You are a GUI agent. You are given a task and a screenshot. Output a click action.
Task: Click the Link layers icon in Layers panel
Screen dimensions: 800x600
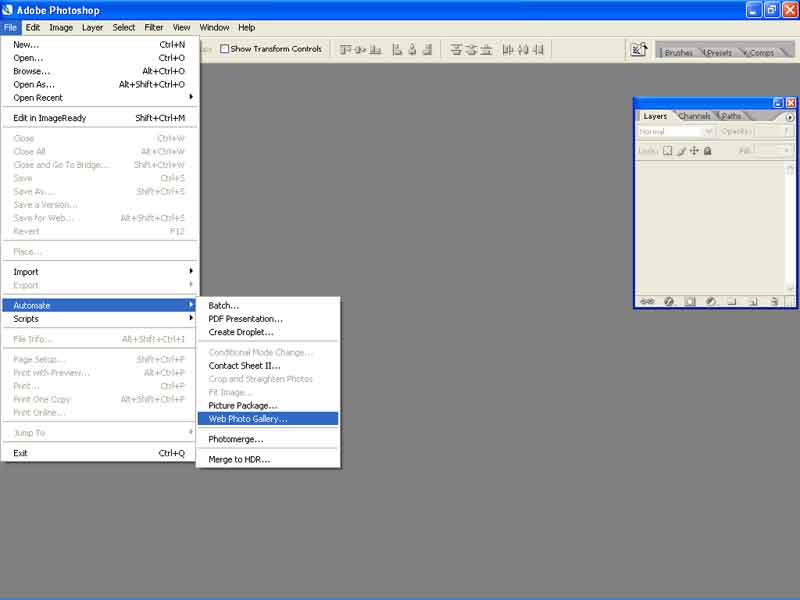[x=647, y=301]
